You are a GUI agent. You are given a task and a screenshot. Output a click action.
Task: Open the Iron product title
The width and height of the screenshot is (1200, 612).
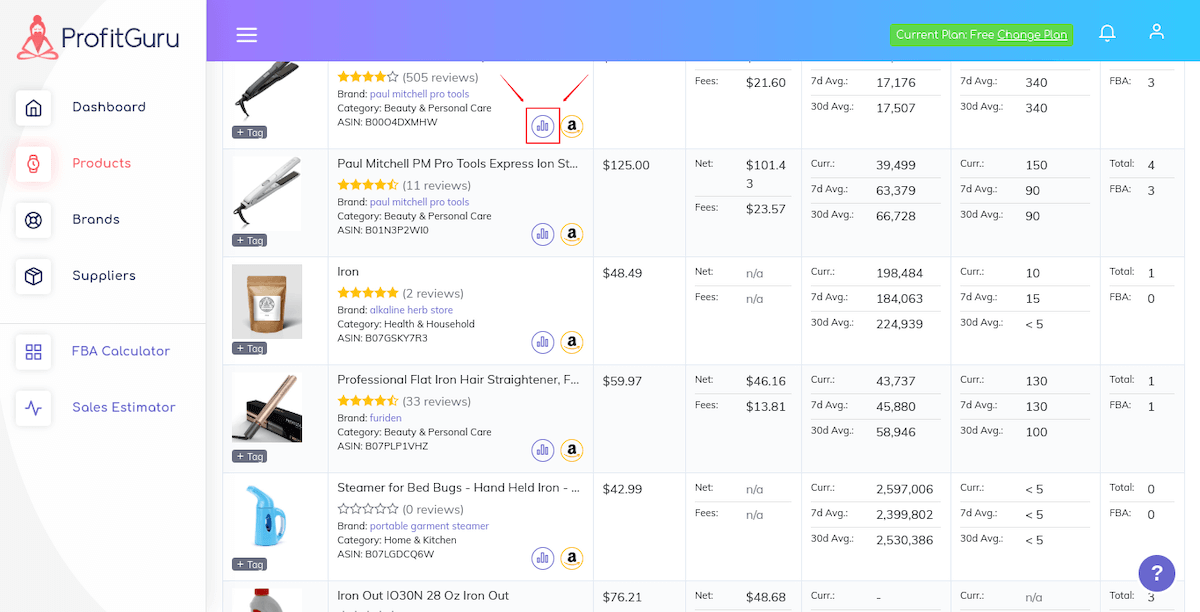348,272
